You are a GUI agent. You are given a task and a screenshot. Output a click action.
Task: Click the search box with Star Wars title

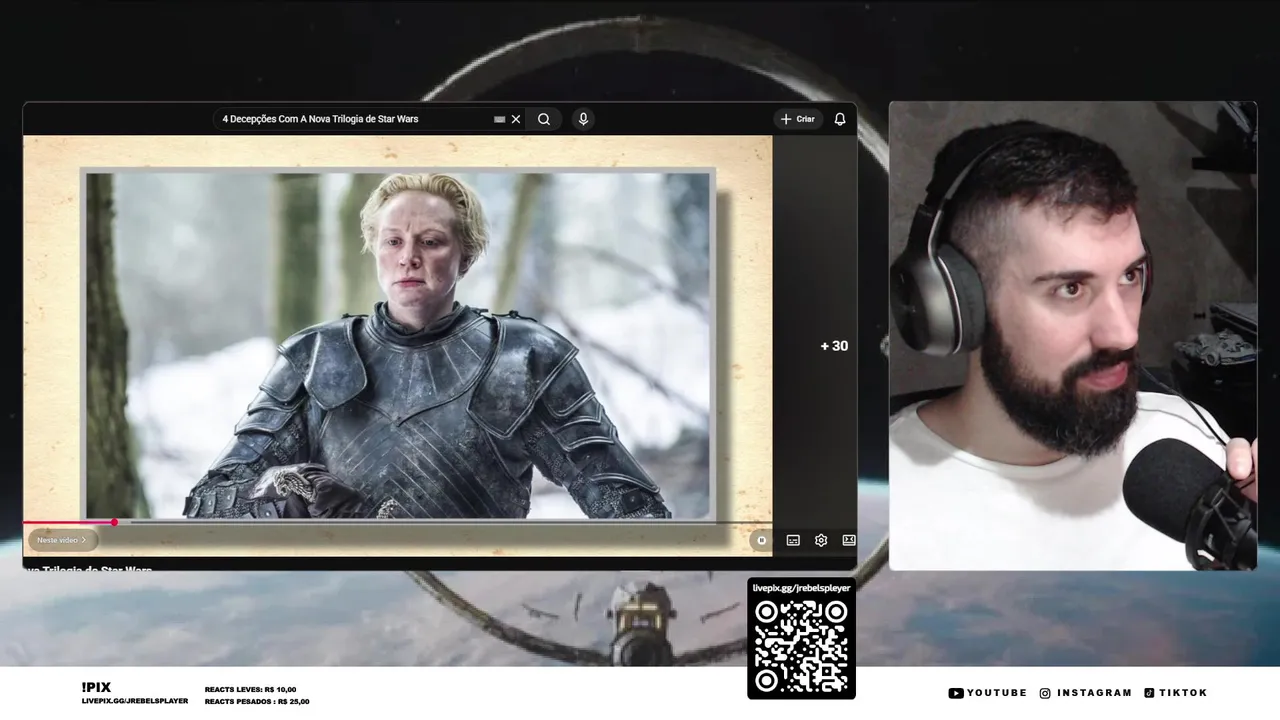(370, 119)
